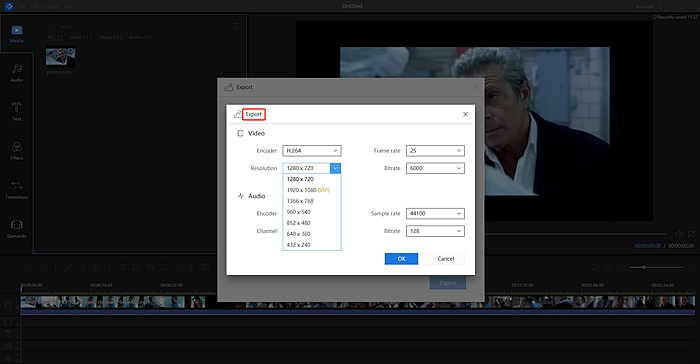Screen dimensions: 700x364
Task: Click the preview playback progress bar
Action: 575,234
